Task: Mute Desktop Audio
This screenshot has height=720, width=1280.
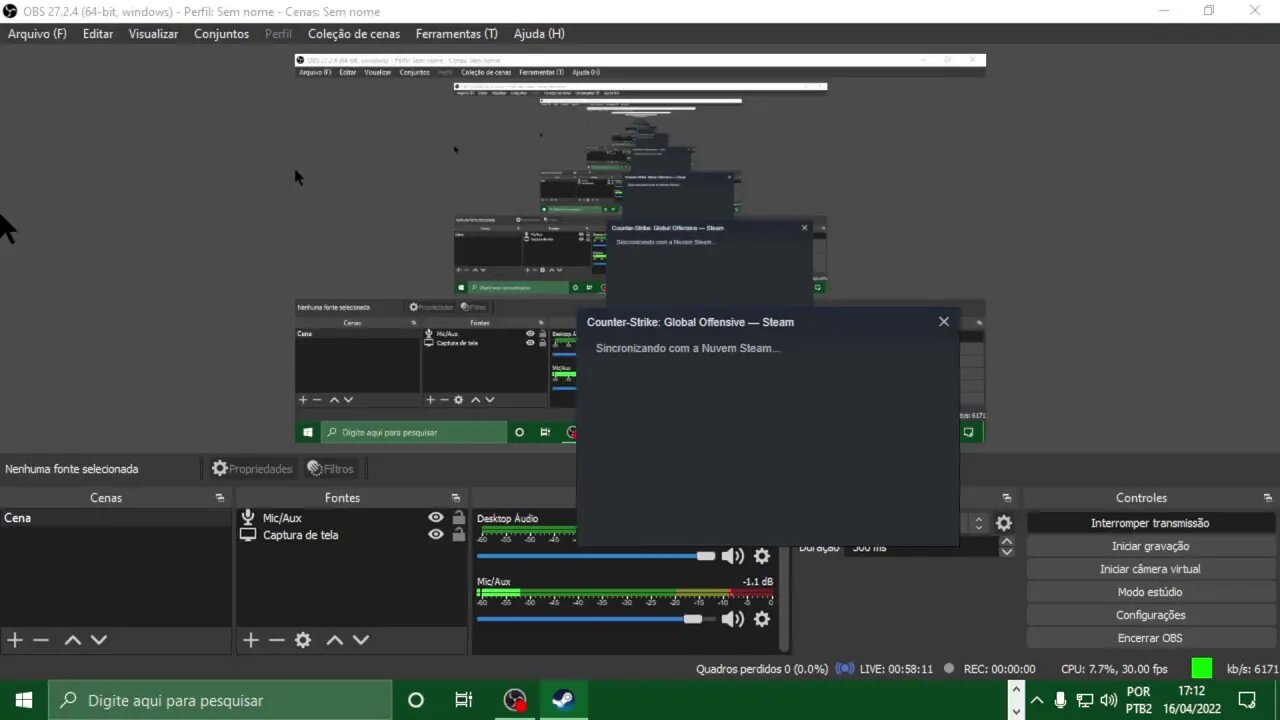Action: click(x=733, y=556)
